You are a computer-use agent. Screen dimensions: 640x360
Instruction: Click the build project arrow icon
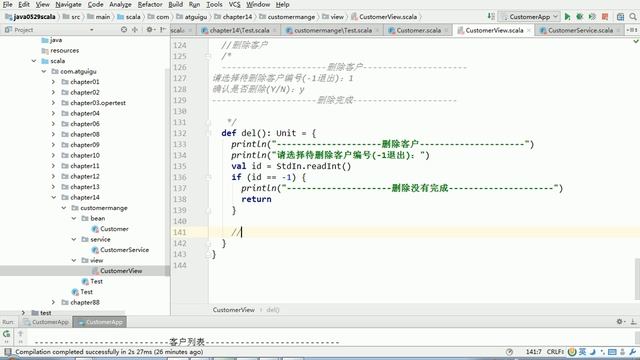491,17
